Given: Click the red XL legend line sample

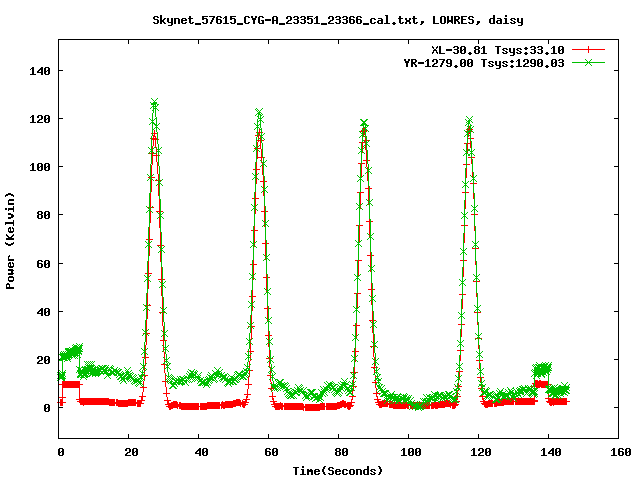Looking at the screenshot, I should point(588,50).
